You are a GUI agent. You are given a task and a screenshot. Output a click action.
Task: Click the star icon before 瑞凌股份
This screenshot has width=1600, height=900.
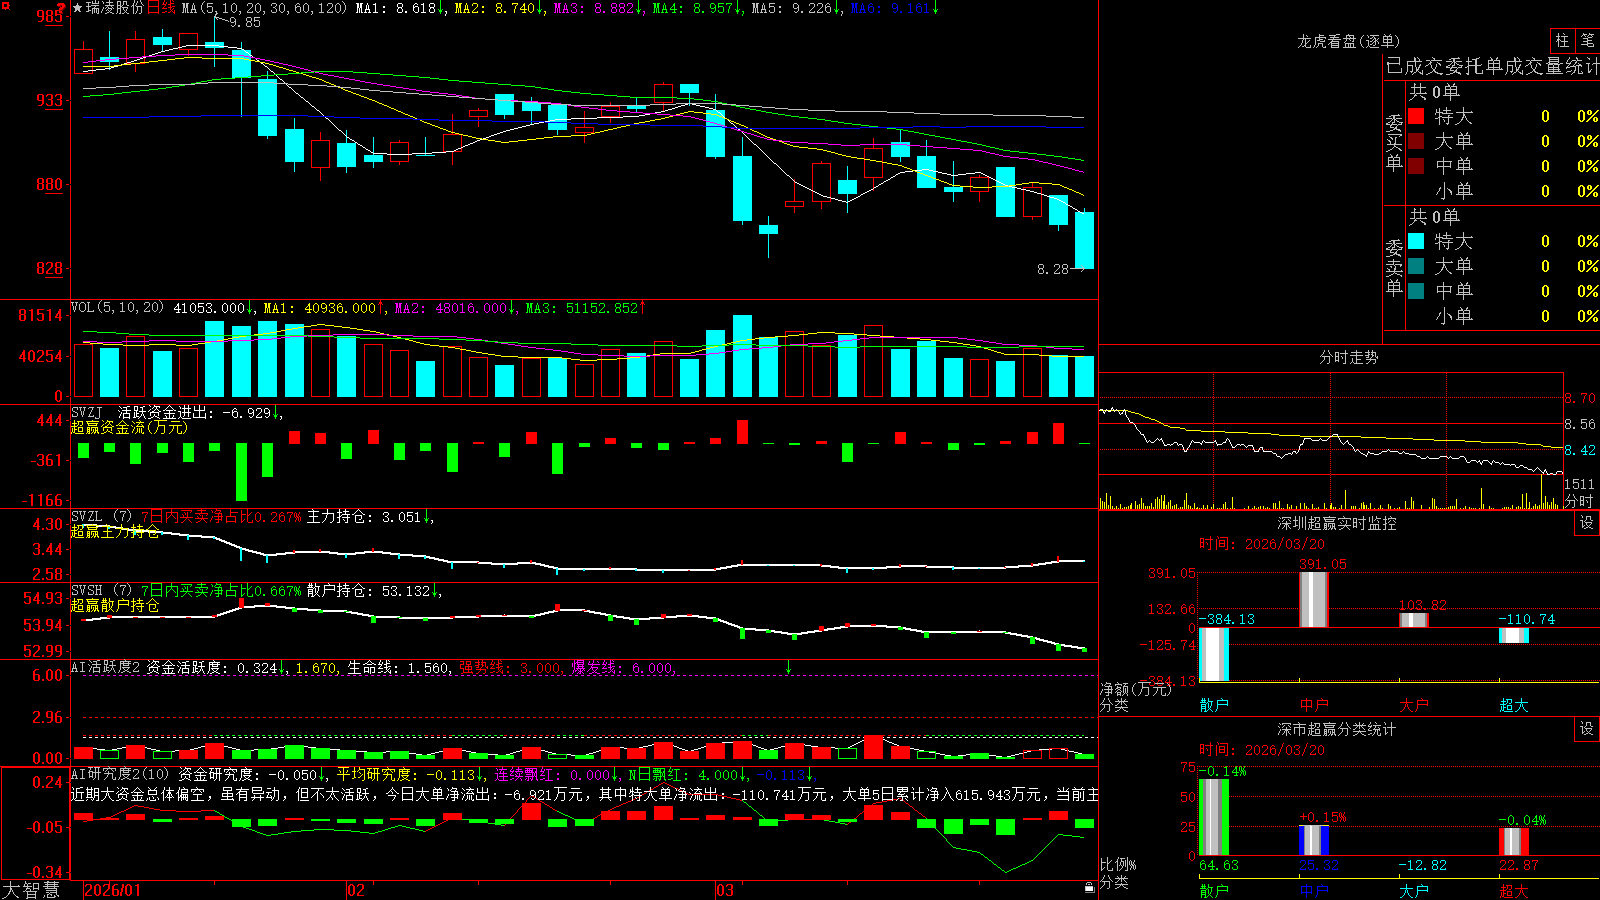78,8
